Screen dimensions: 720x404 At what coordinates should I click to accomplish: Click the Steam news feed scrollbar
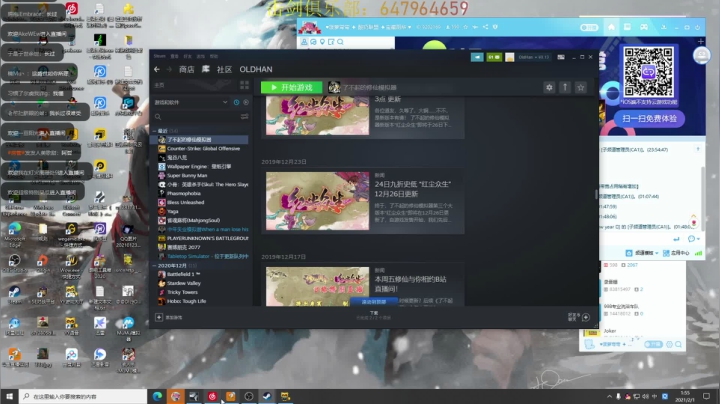tap(596, 195)
